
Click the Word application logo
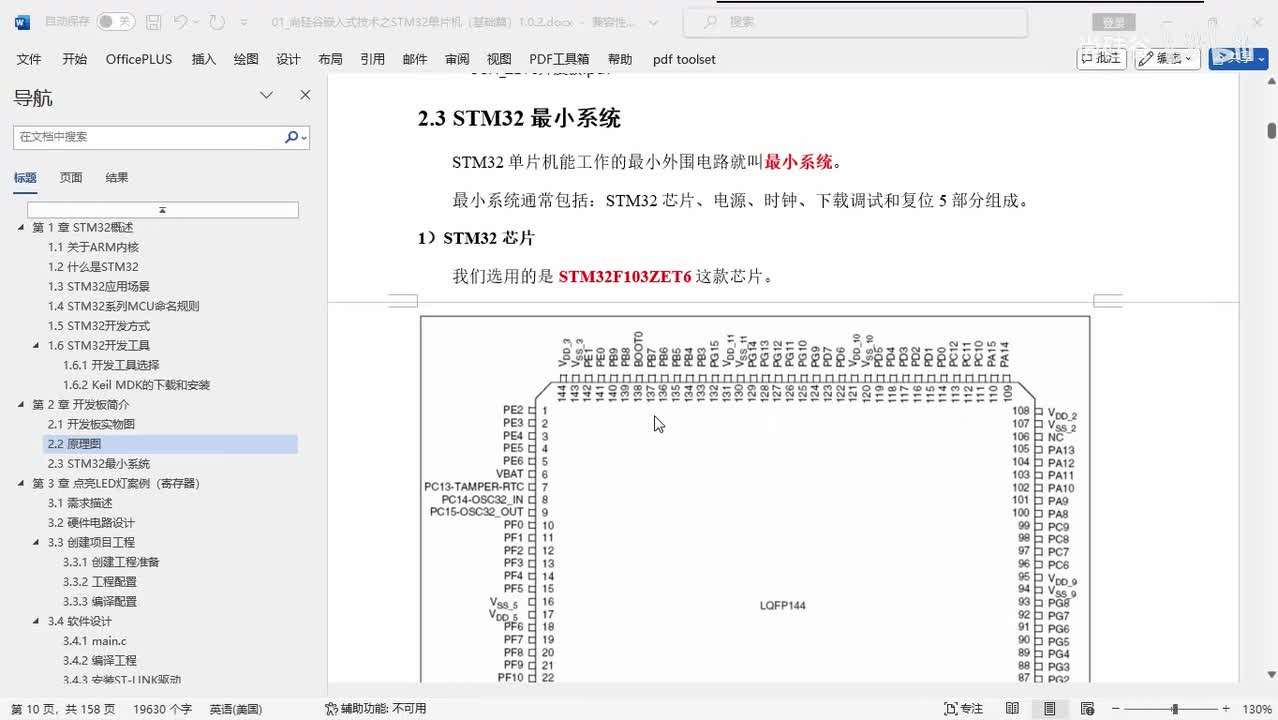[22, 21]
